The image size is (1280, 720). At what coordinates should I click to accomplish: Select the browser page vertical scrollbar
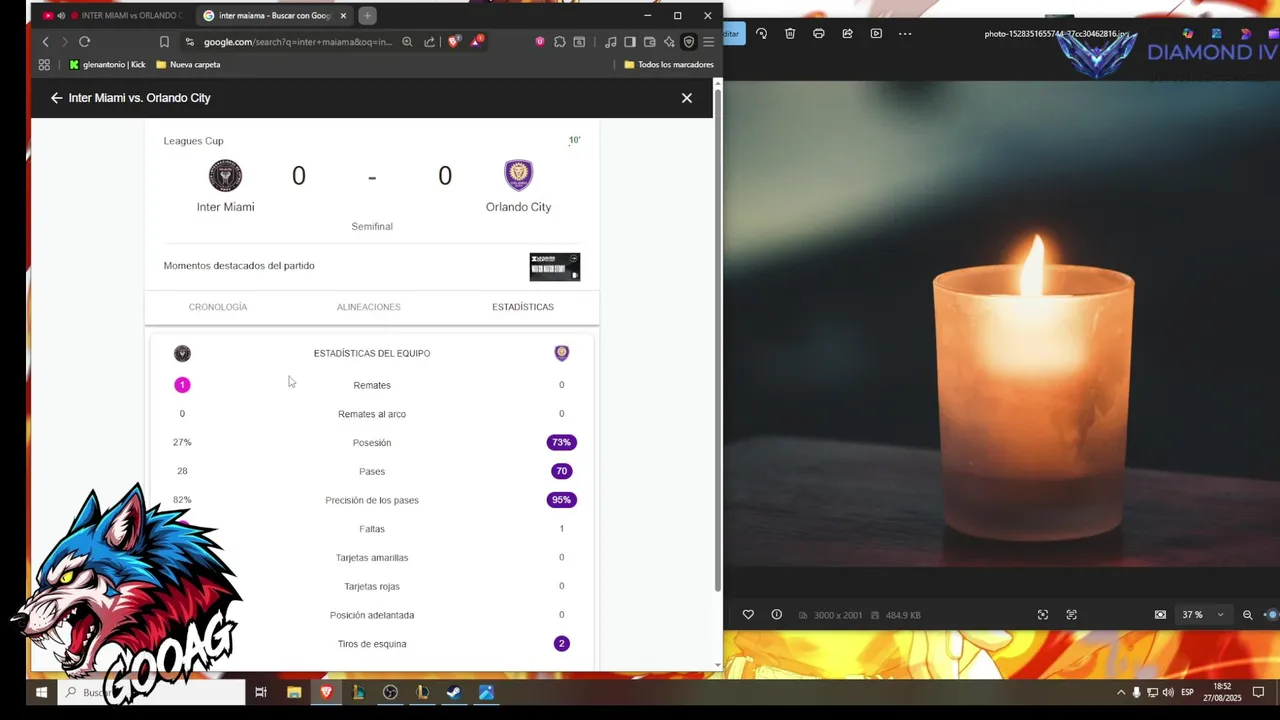click(717, 340)
